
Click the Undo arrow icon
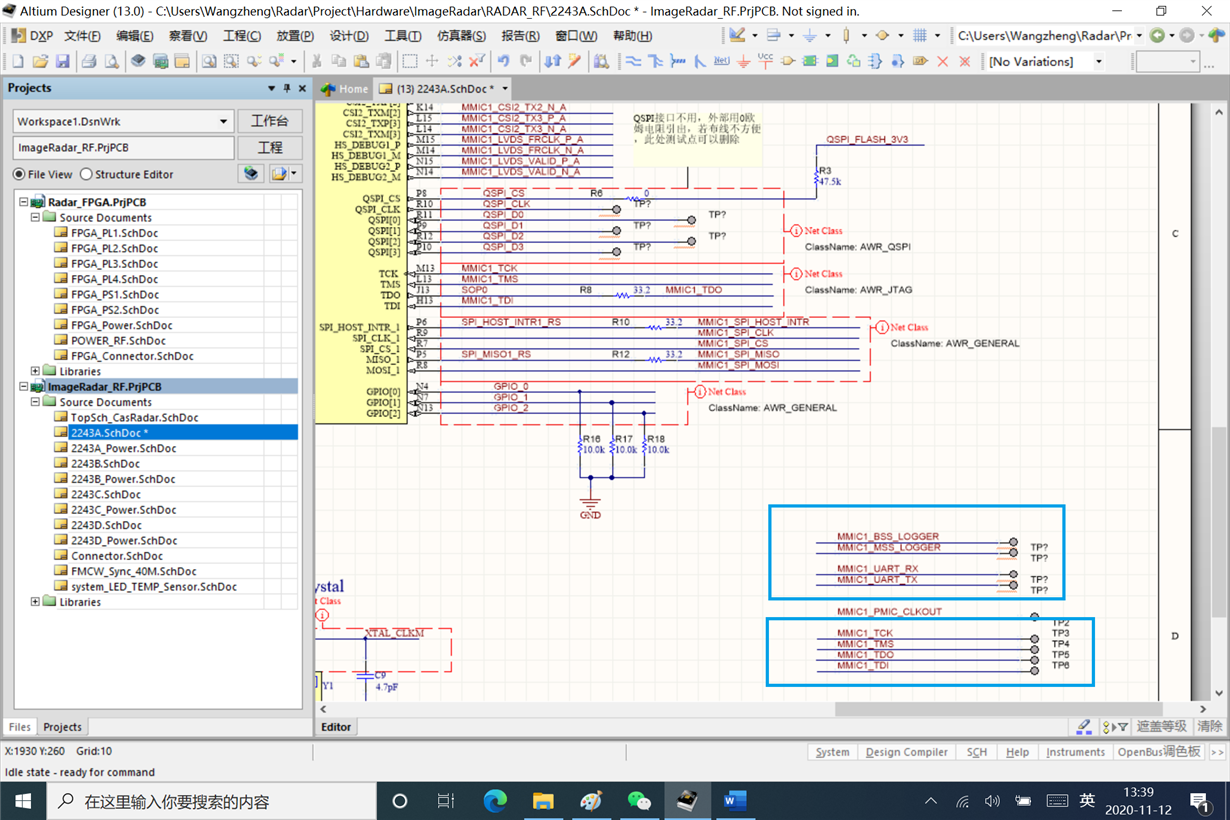pyautogui.click(x=503, y=62)
